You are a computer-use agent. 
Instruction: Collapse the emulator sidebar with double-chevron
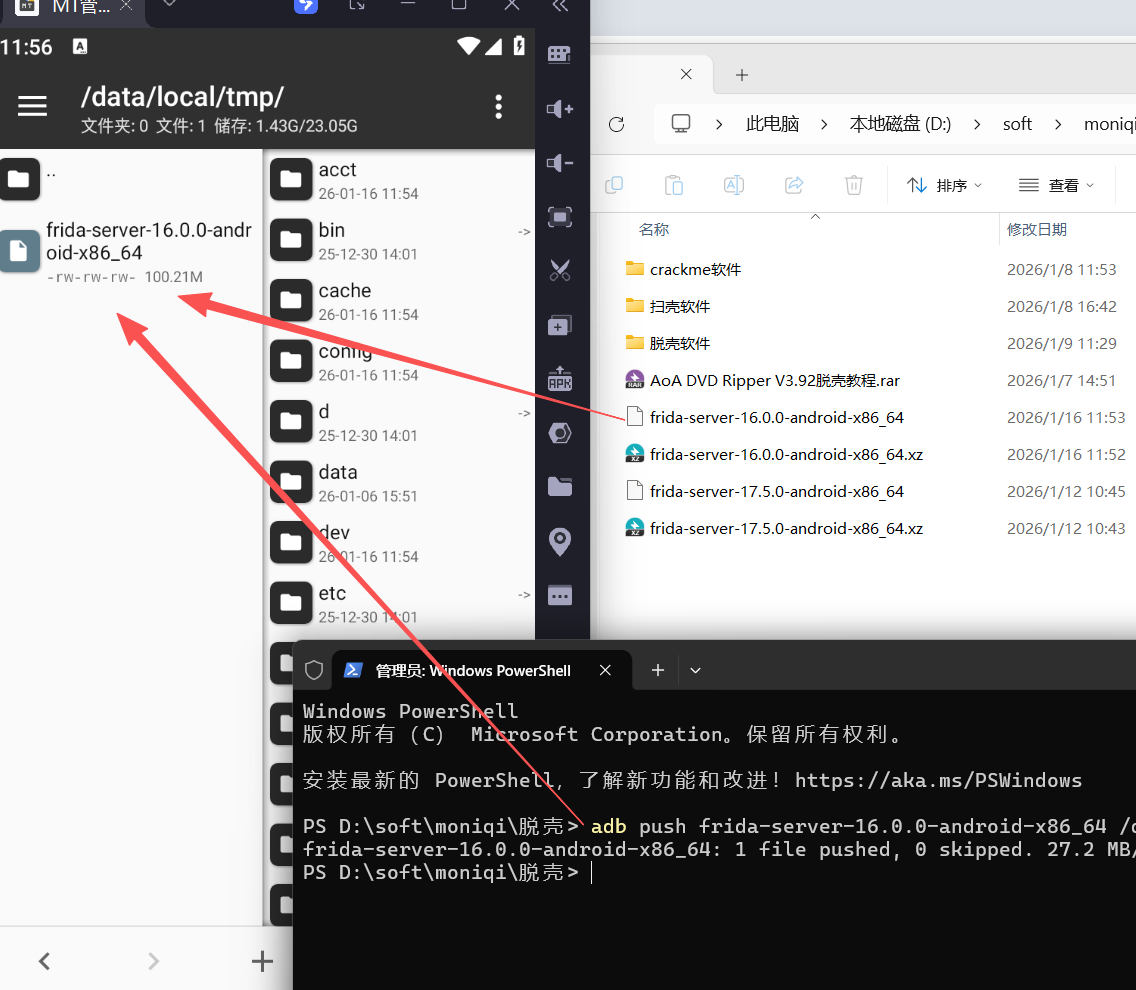(x=559, y=7)
